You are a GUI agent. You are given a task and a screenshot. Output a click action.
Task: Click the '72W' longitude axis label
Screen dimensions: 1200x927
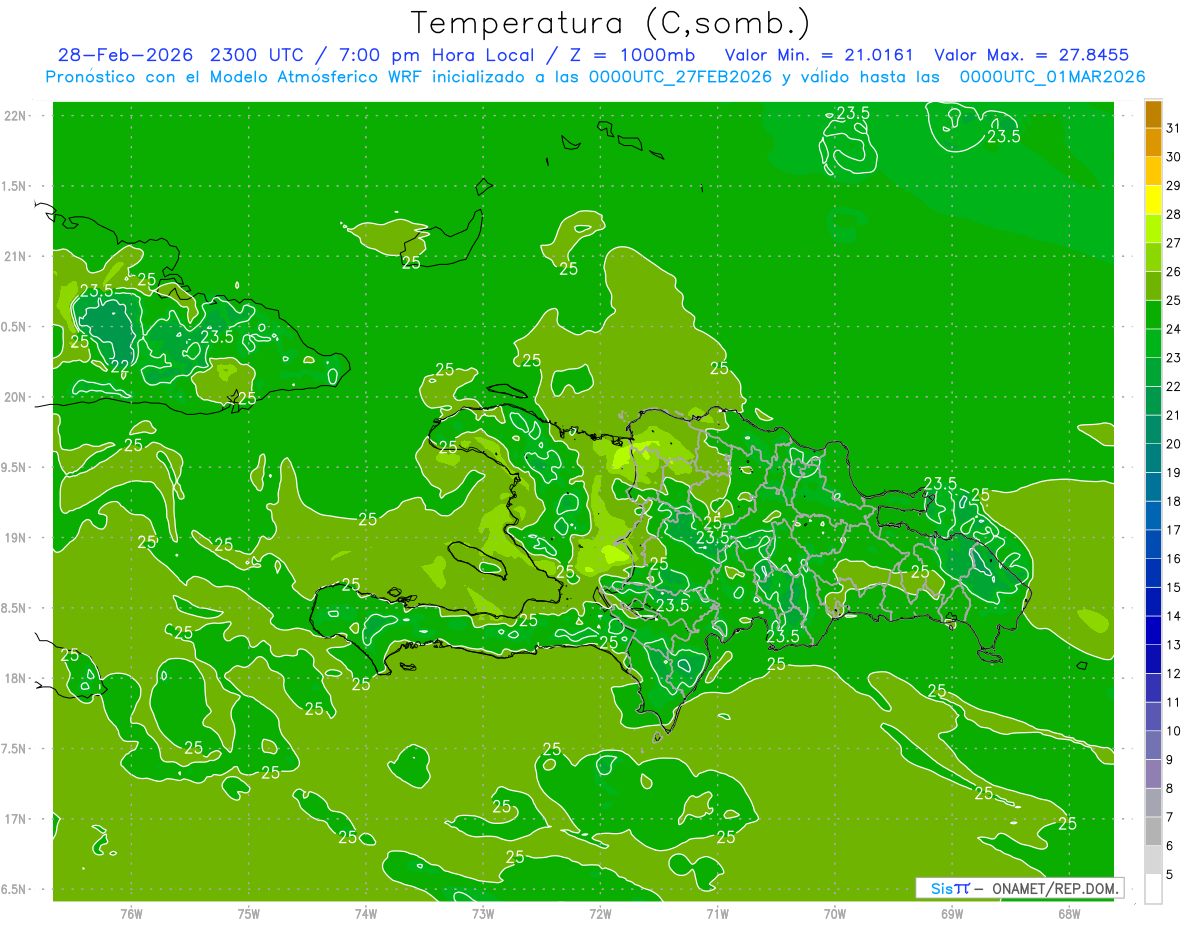pyautogui.click(x=600, y=914)
